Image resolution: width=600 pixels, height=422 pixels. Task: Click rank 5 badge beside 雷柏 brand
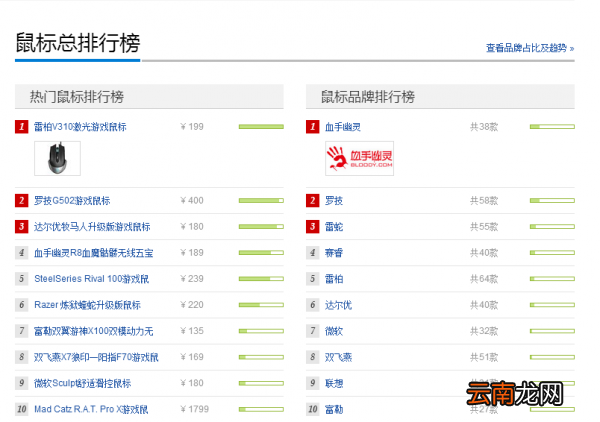point(313,279)
